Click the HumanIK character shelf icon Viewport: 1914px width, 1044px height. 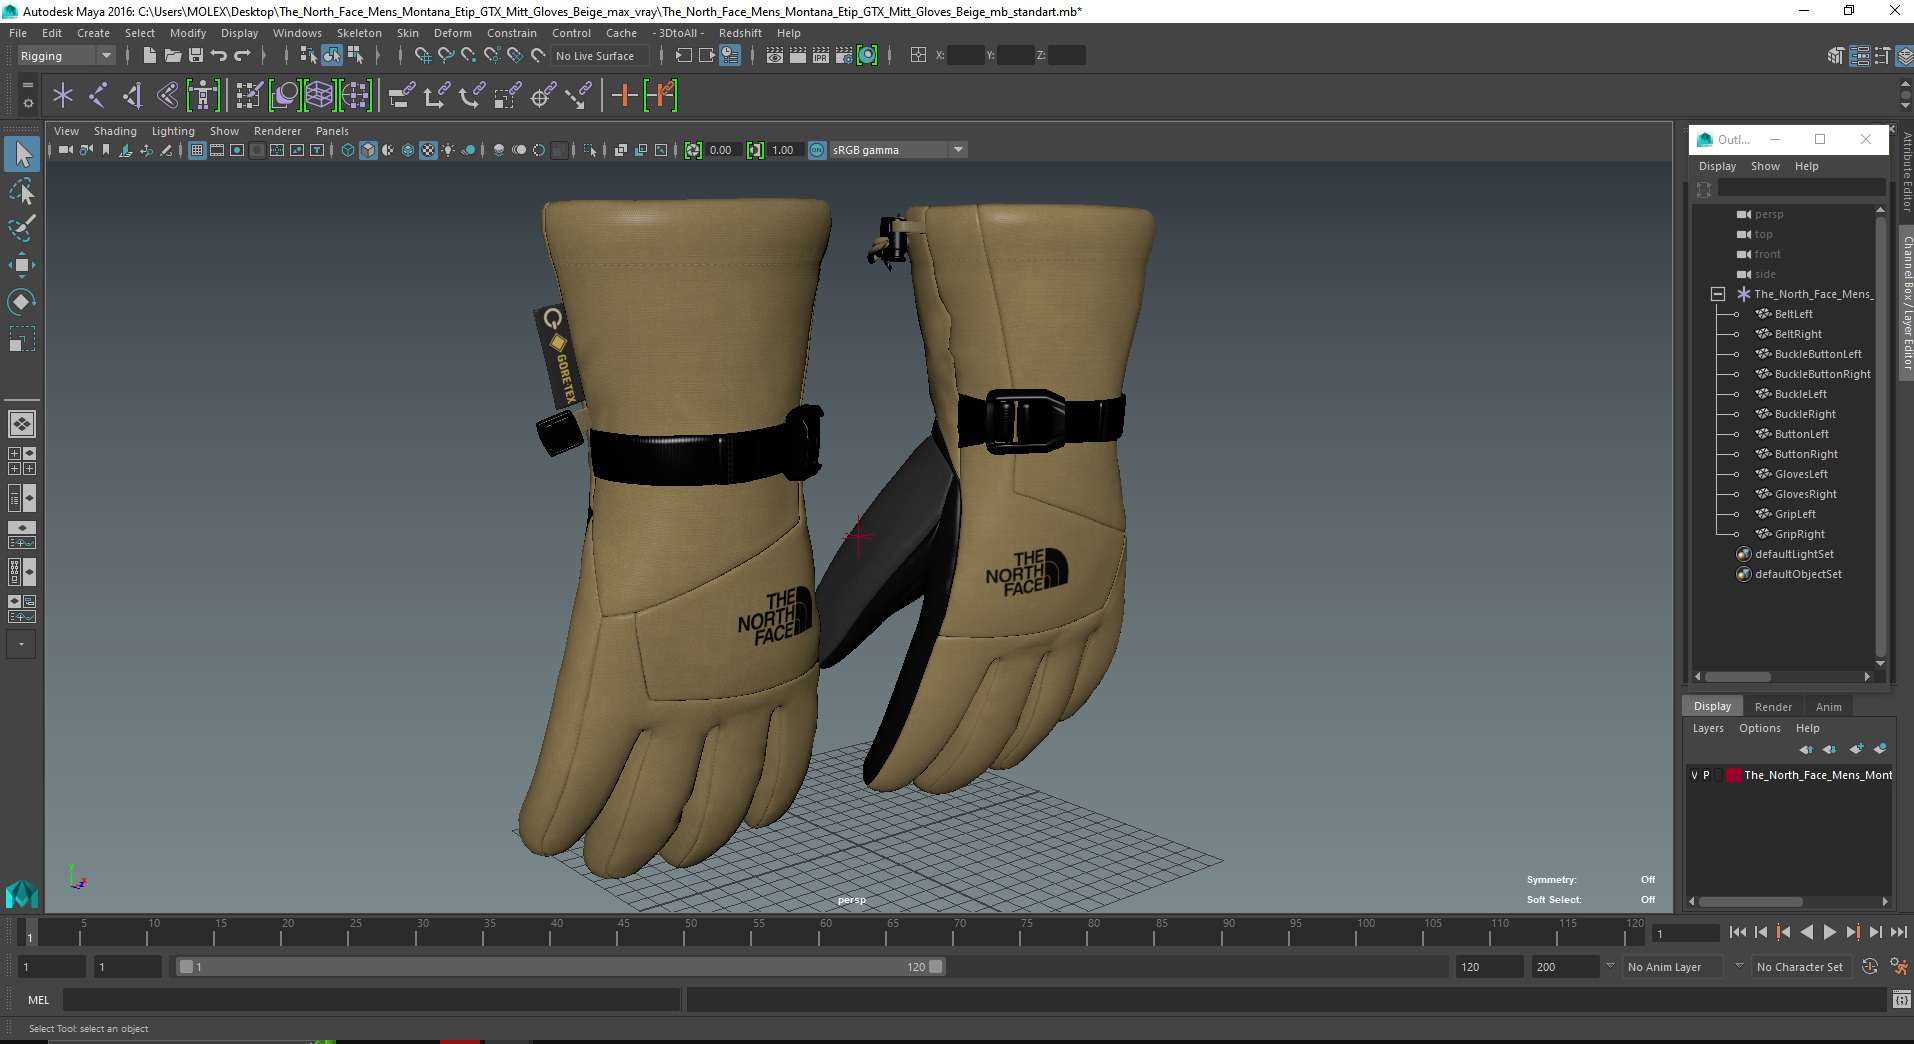coord(203,96)
